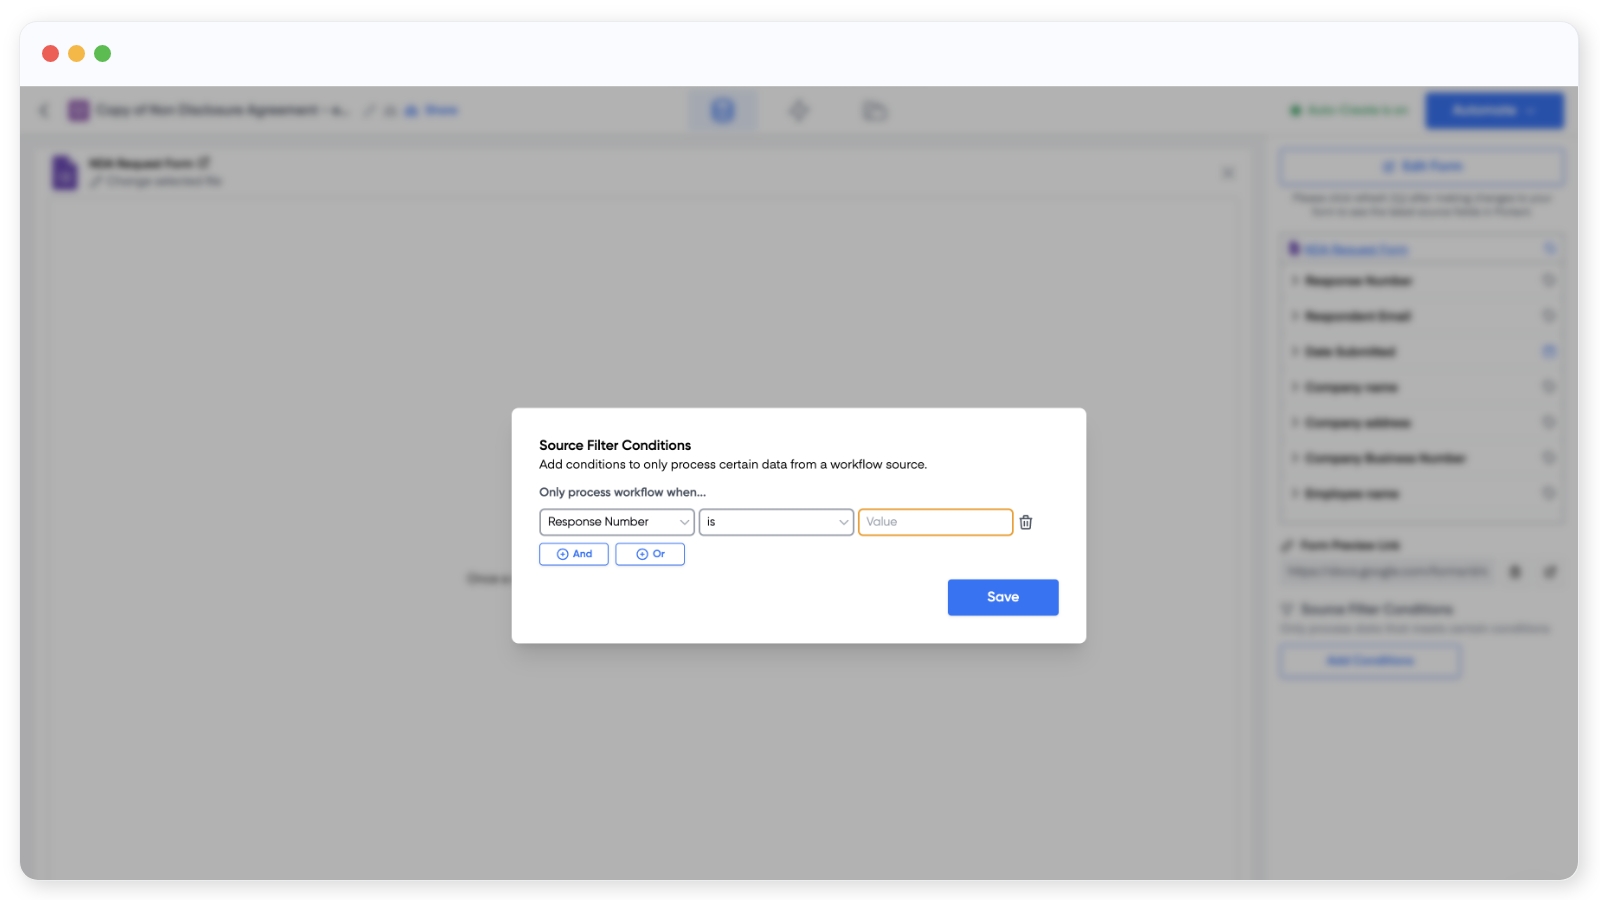Click the blue Automate button
Image resolution: width=1600 pixels, height=900 pixels.
pyautogui.click(x=1493, y=110)
